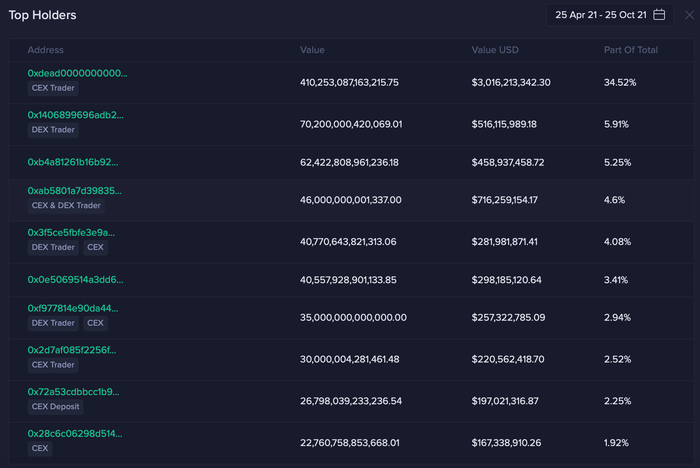The width and height of the screenshot is (700, 468).
Task: Open address 0x0e5069514a3dd6...
Action: coord(75,279)
